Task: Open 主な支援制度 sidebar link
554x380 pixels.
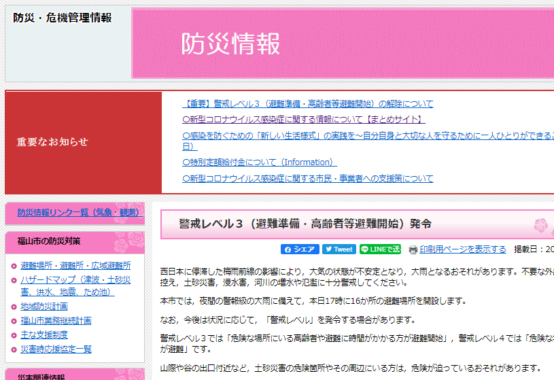Action: click(44, 335)
